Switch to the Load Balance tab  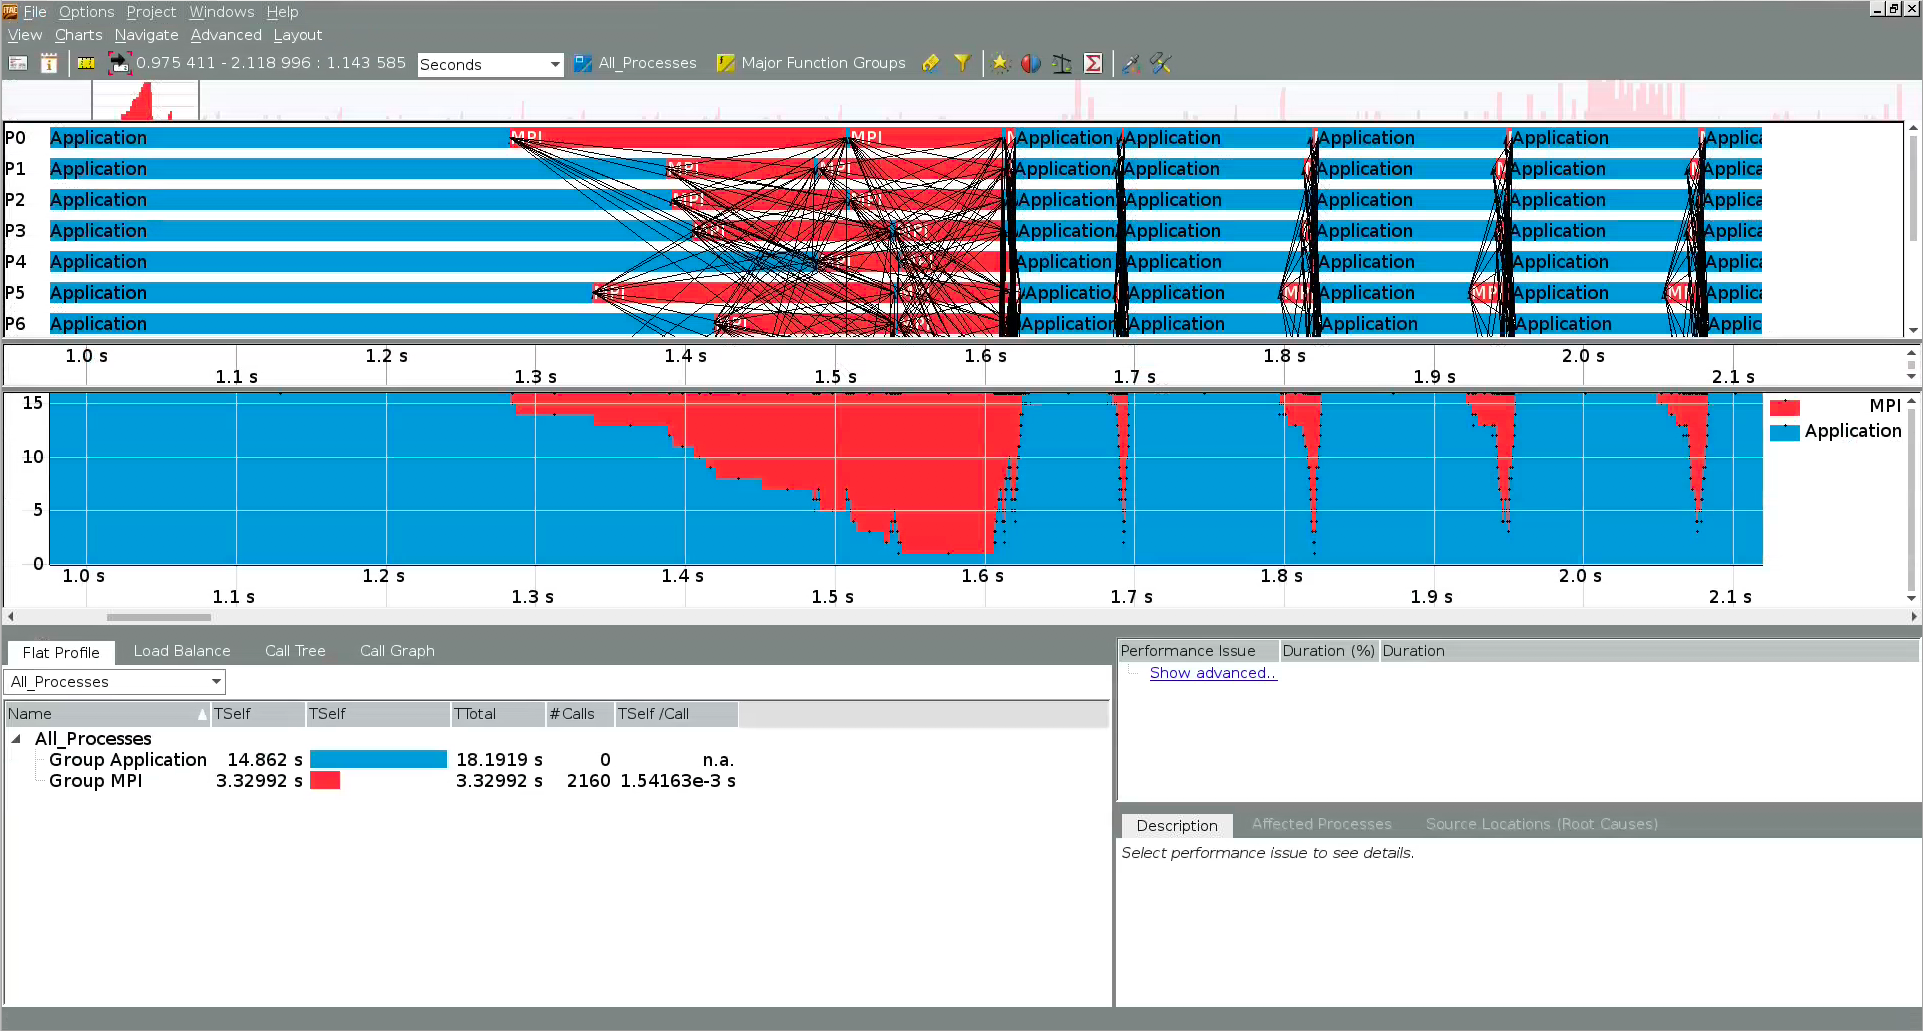[181, 650]
